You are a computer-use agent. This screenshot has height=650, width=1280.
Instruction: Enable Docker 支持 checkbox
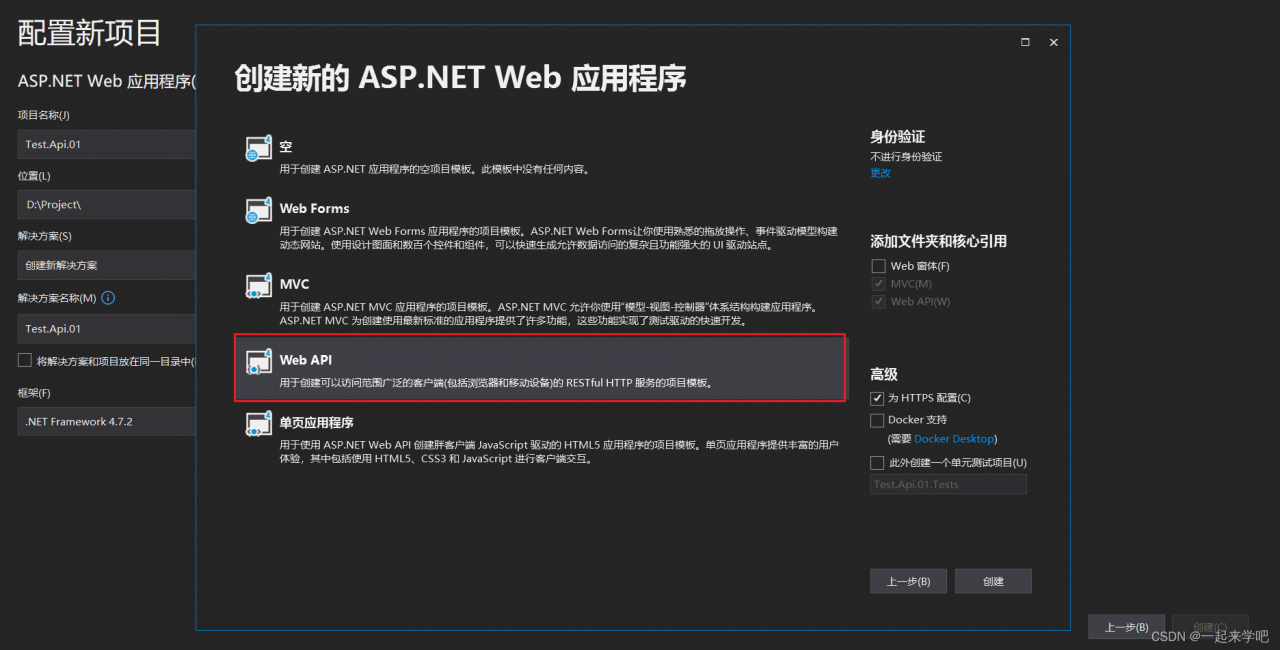[x=877, y=420]
